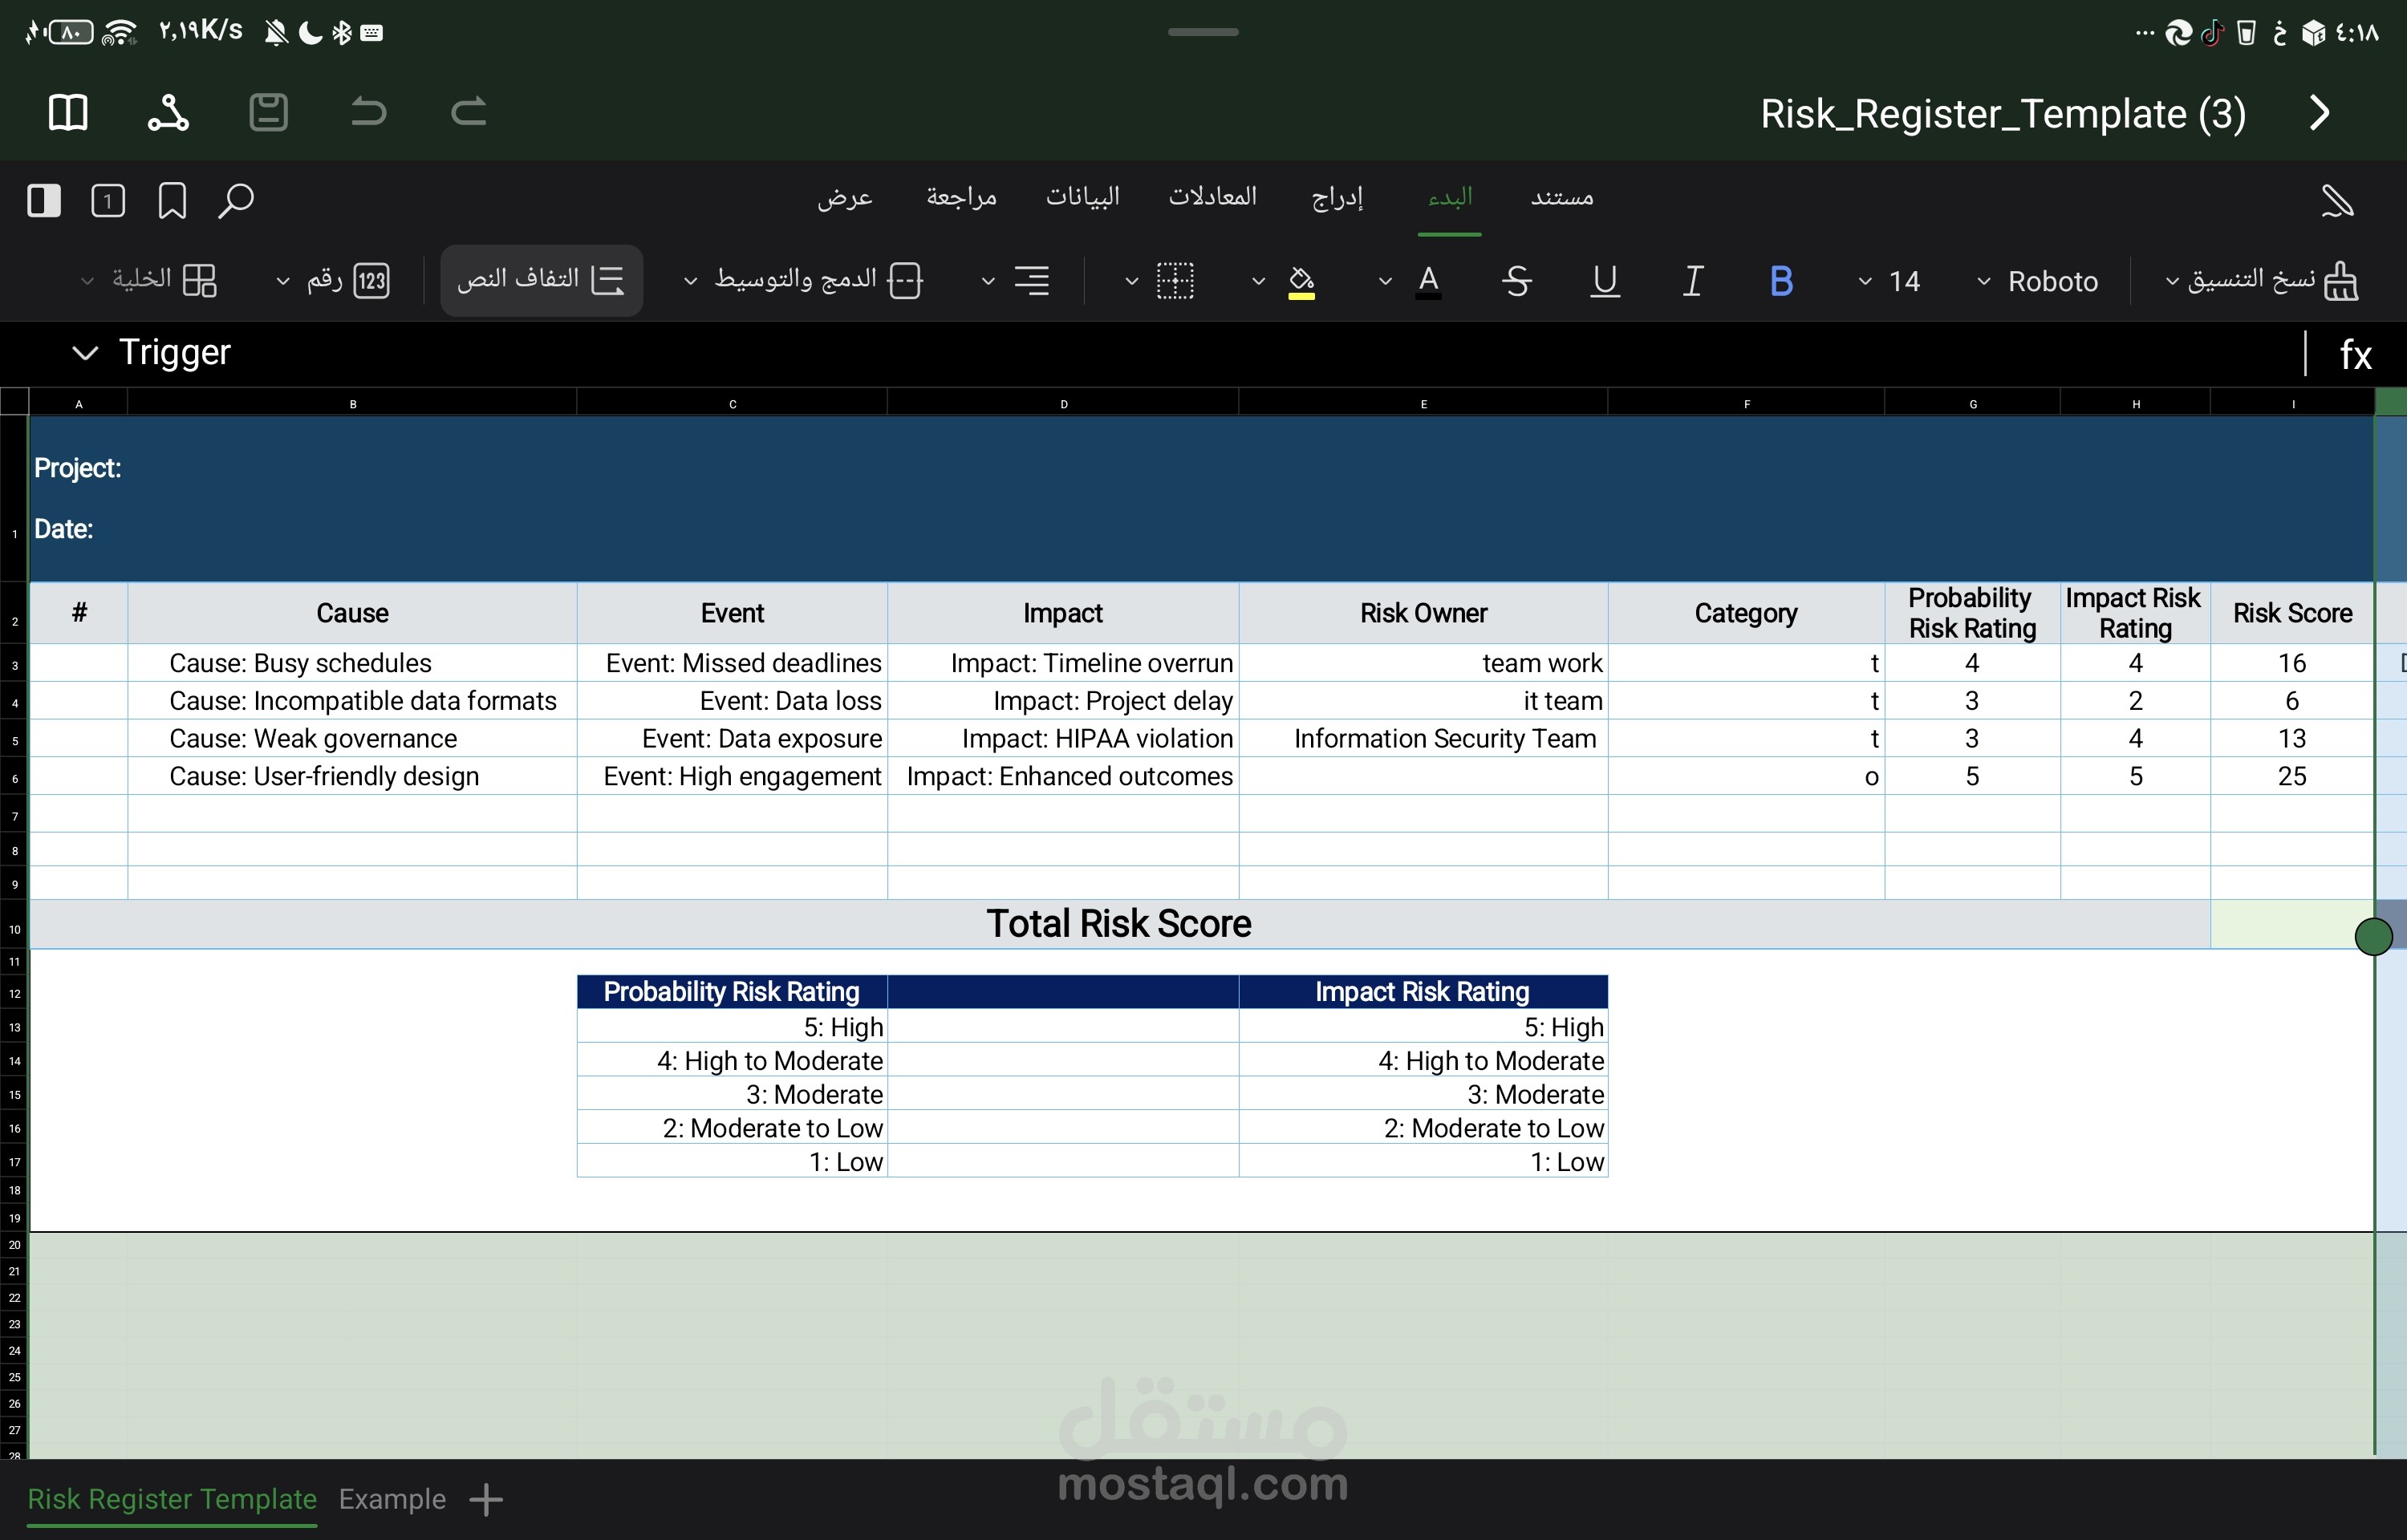This screenshot has height=1540, width=2407.
Task: Expand alignment dropdown arrow
Action: tap(988, 281)
